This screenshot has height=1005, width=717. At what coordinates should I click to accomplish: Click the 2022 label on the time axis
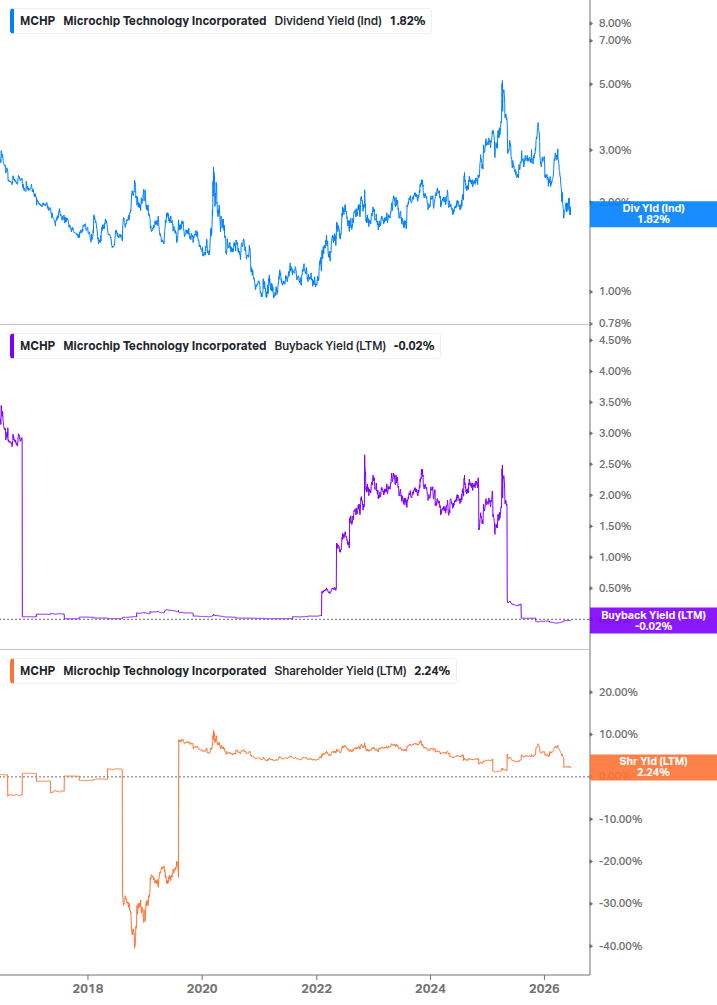[317, 988]
